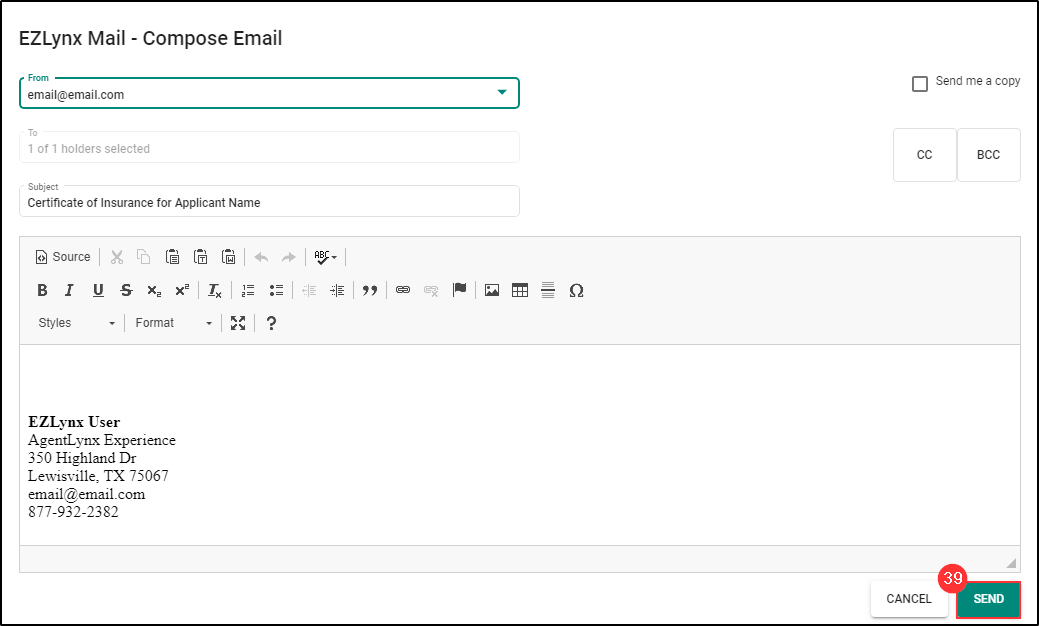Viewport: 1039px width, 626px height.
Task: Click the CANCEL button
Action: tap(908, 599)
